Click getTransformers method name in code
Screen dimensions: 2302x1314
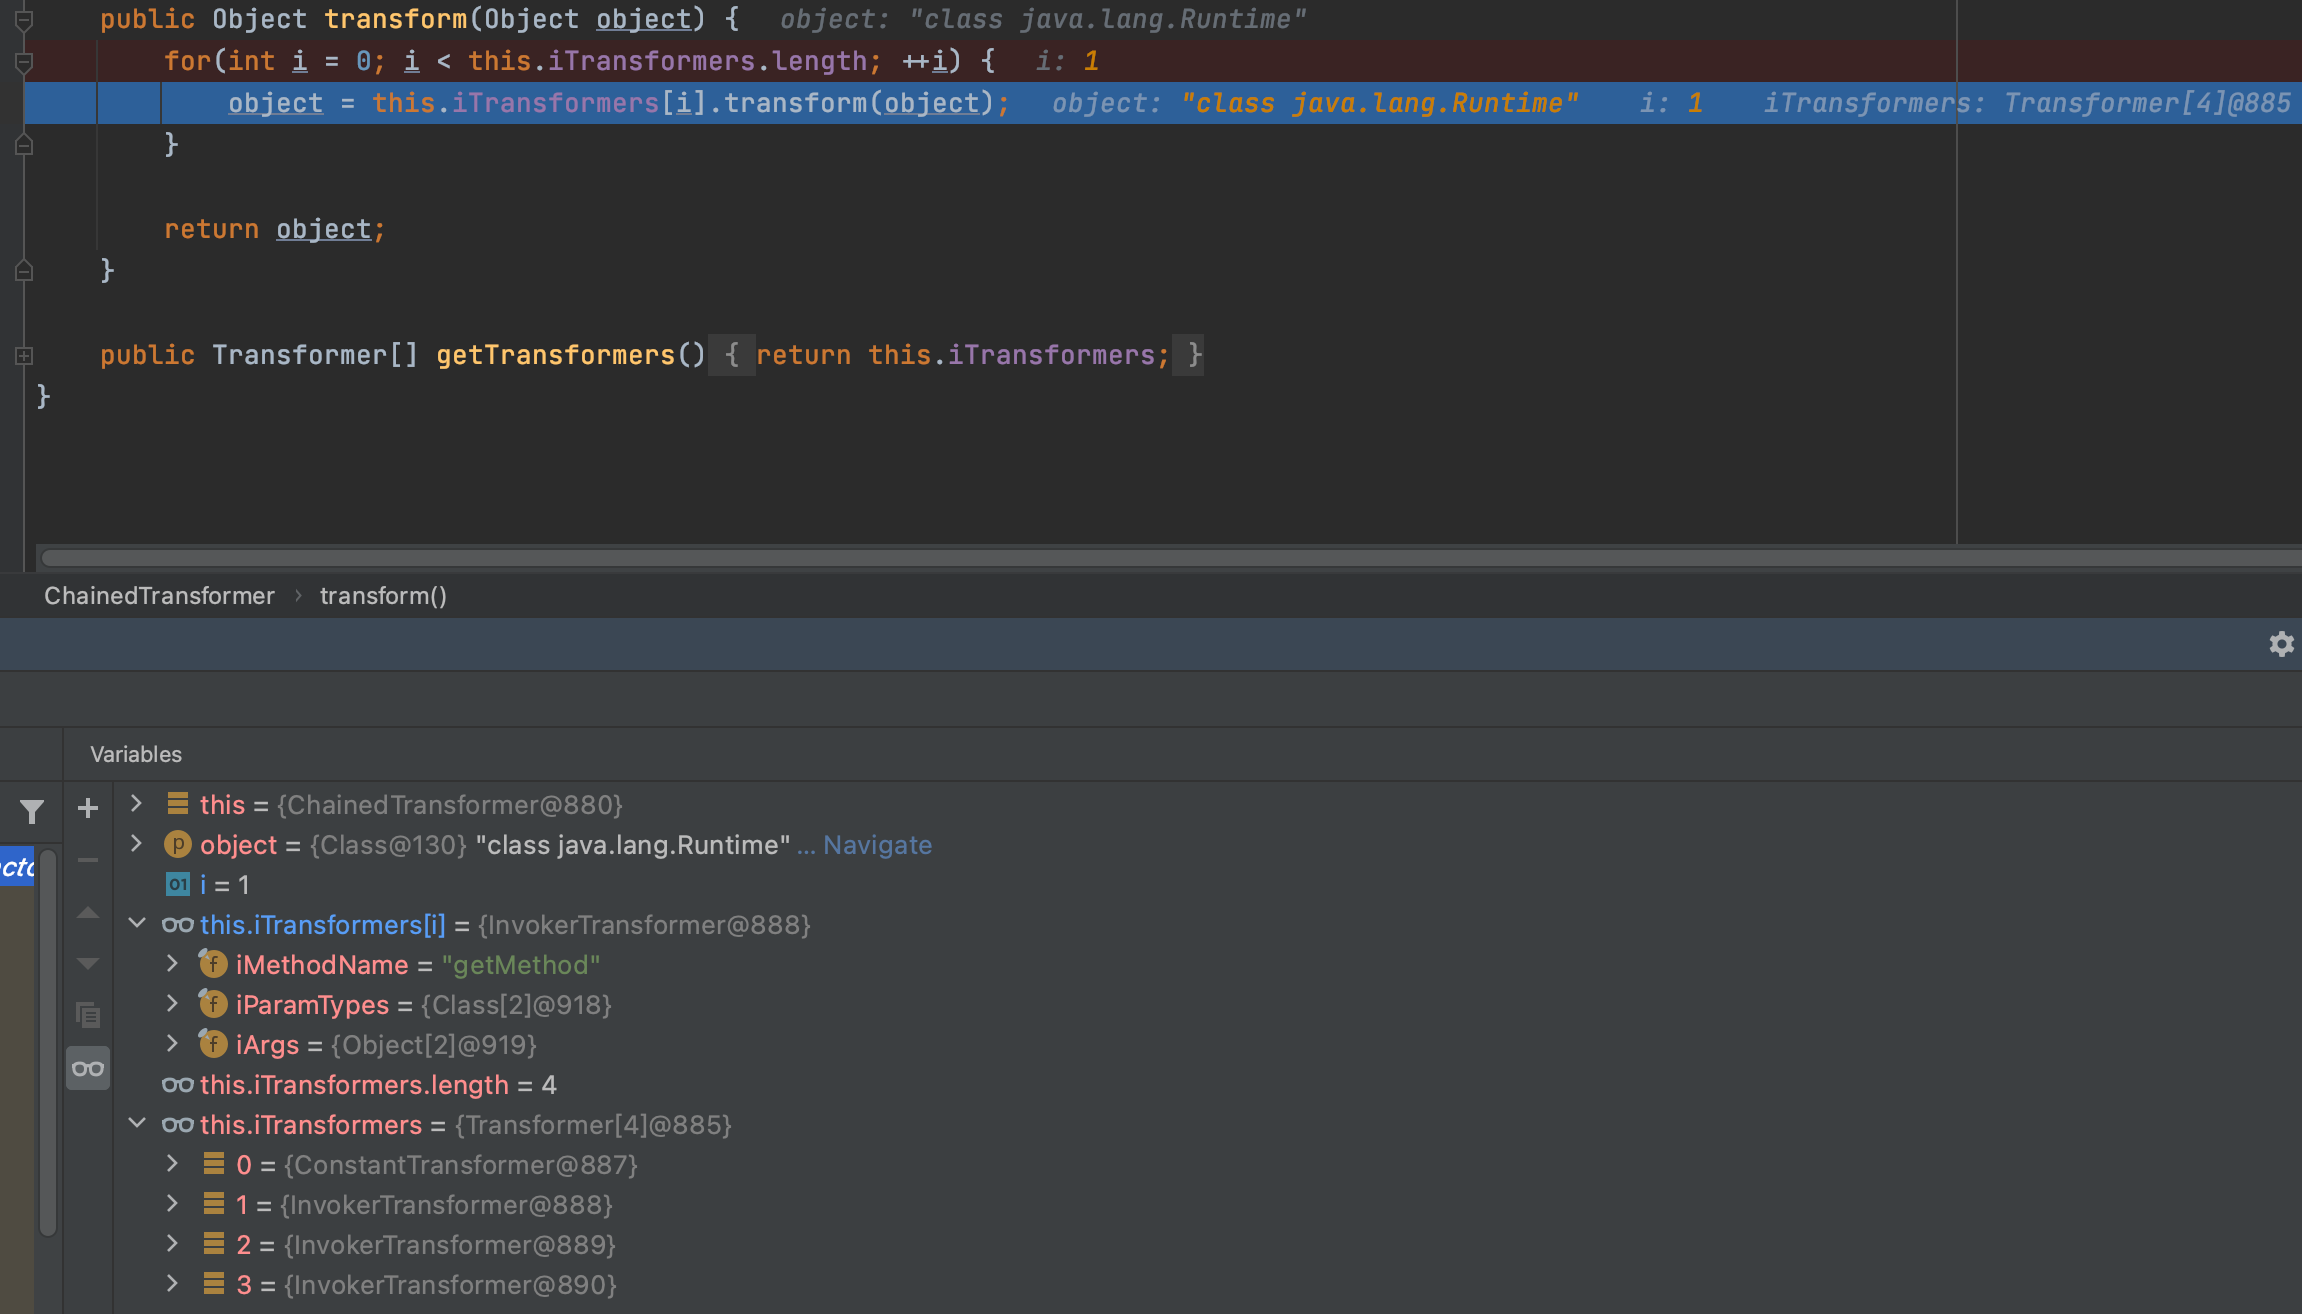coord(555,355)
